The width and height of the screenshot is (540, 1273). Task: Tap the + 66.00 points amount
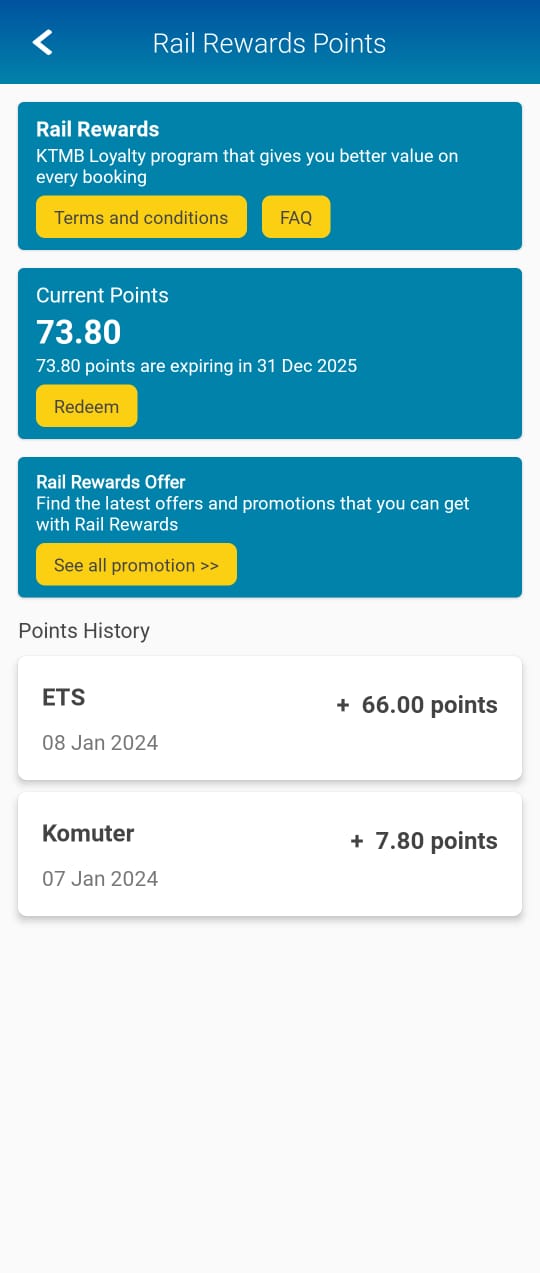(x=417, y=705)
